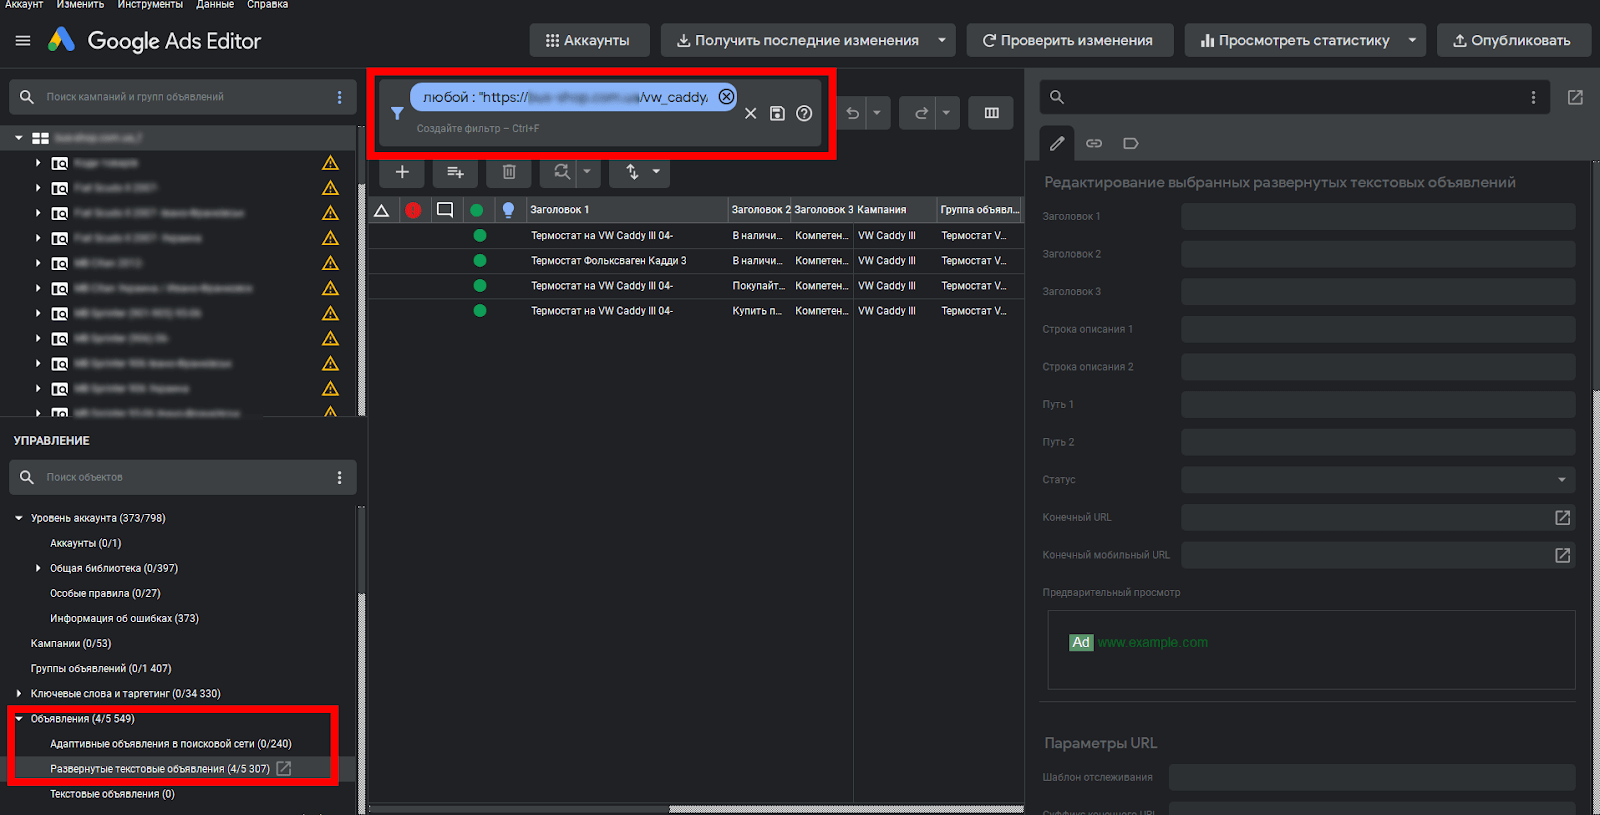The width and height of the screenshot is (1600, 815).
Task: Open the labels tab in the edit panel
Action: click(1131, 144)
